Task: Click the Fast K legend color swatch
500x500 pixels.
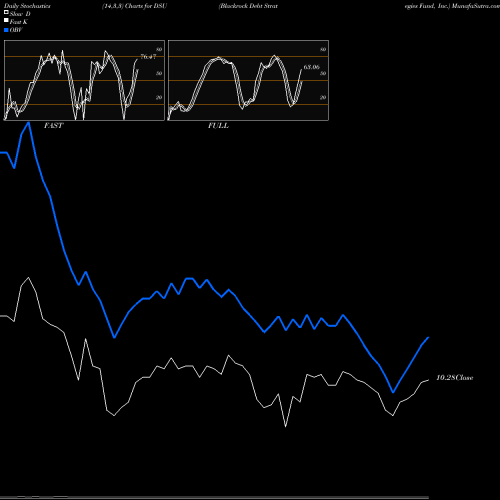Action: [x=6, y=21]
